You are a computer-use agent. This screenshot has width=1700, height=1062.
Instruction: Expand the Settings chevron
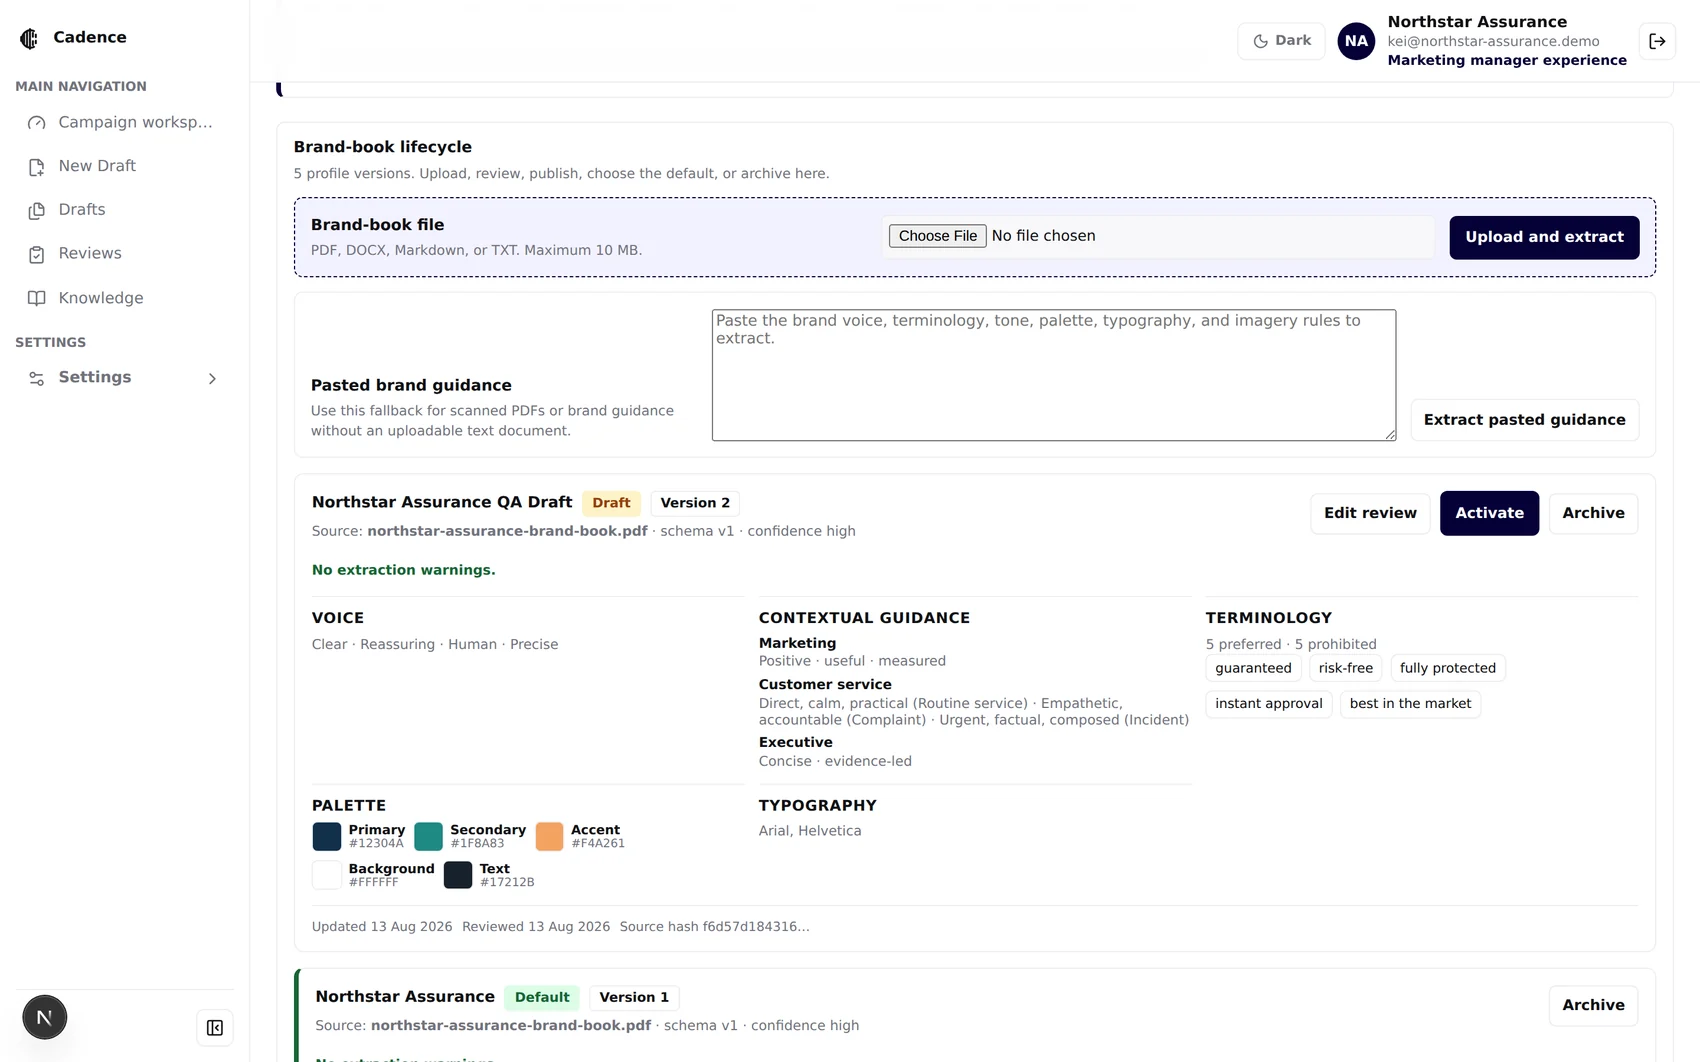[x=212, y=378]
